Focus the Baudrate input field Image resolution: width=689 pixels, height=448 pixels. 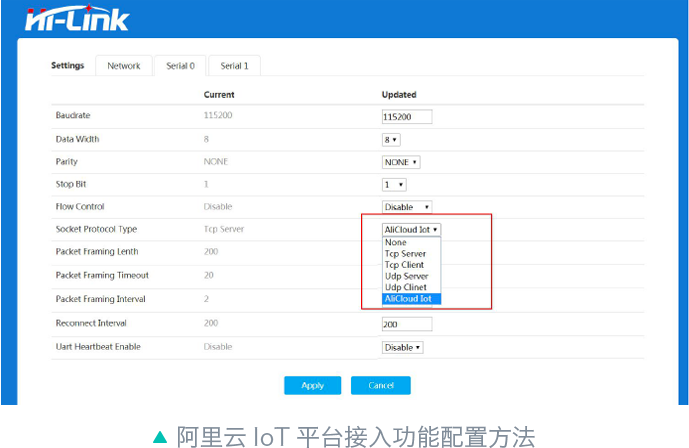coord(407,117)
